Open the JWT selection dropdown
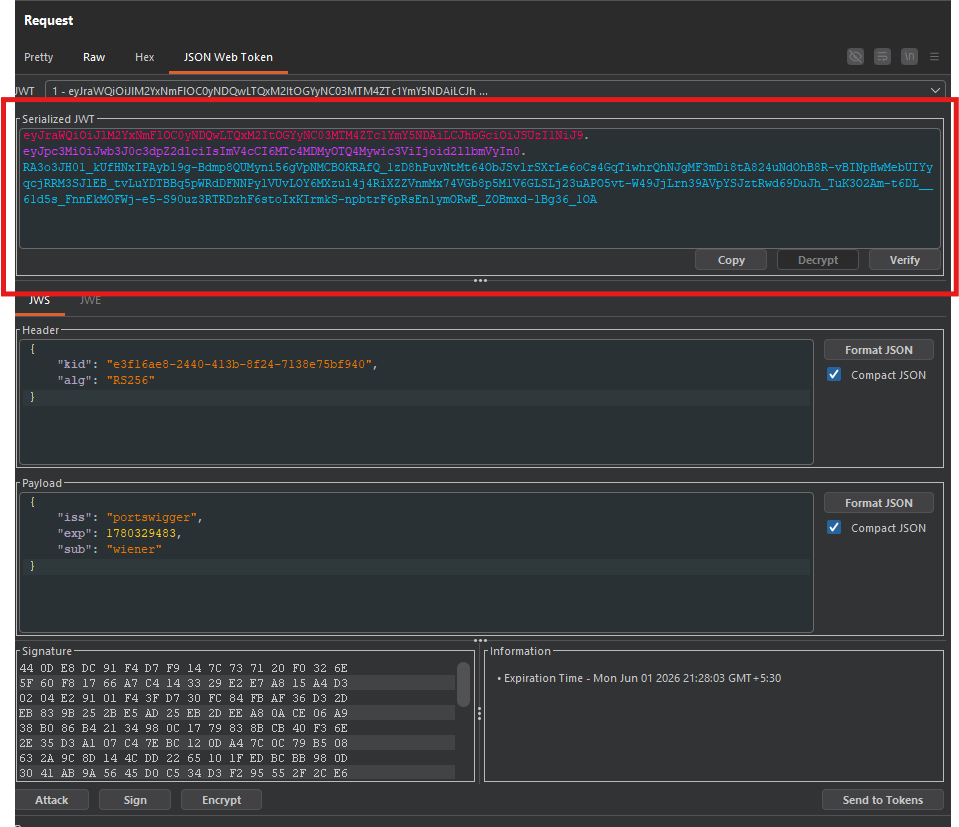 [x=495, y=91]
